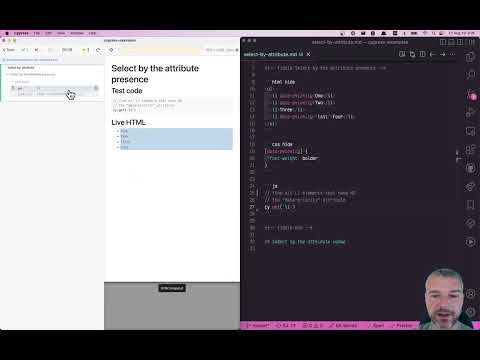480x360 pixels.
Task: Open VS Code Accounts icon
Action: (470, 294)
